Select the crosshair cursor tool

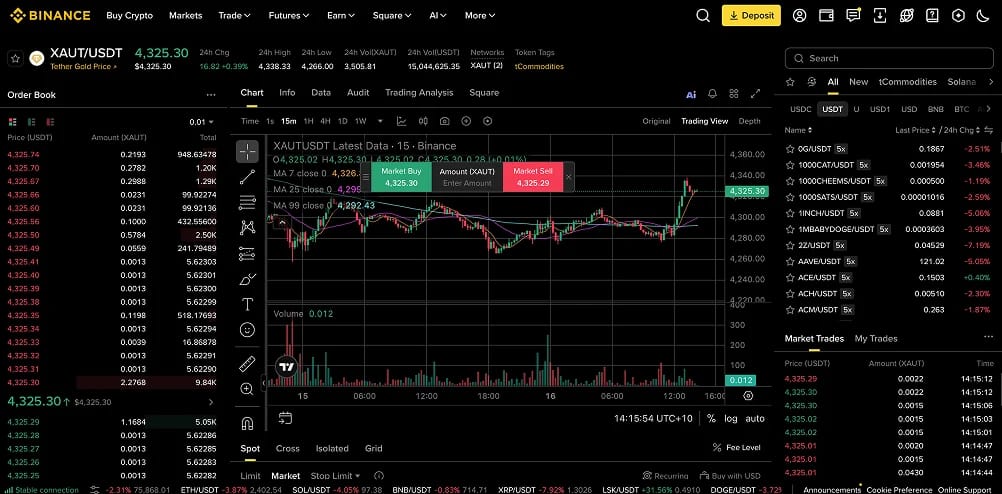(247, 151)
